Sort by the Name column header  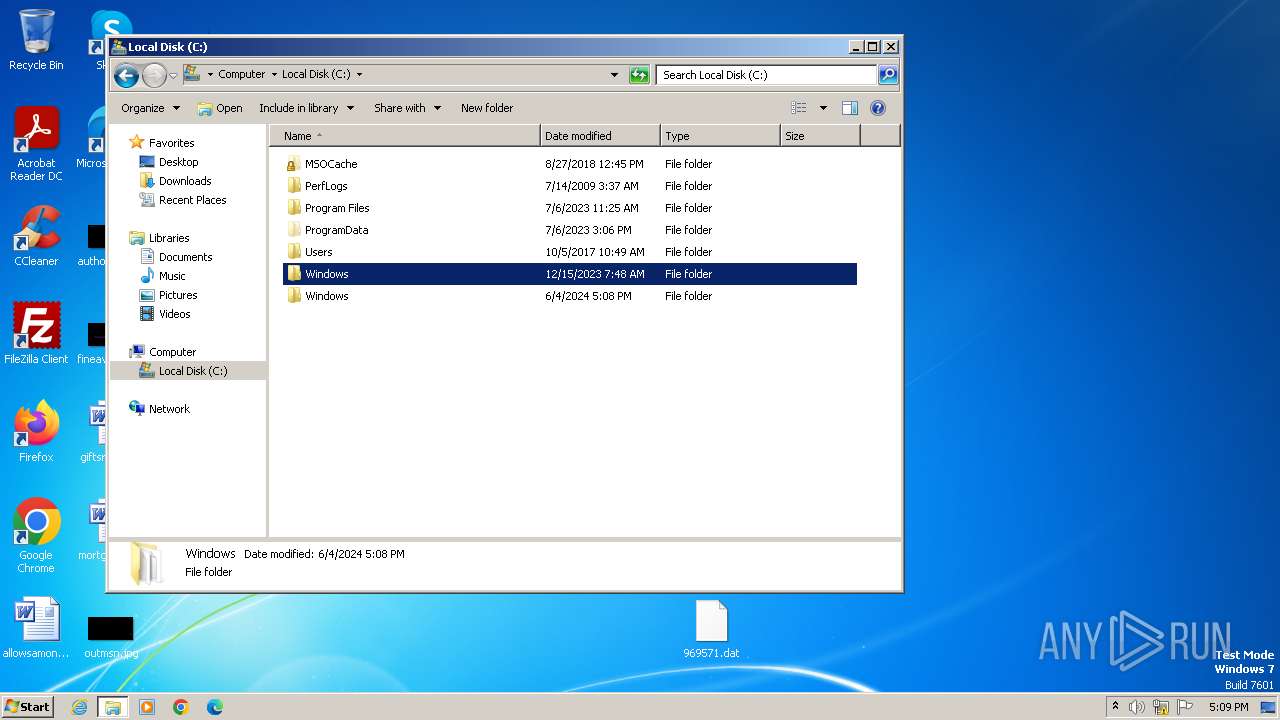pyautogui.click(x=405, y=136)
